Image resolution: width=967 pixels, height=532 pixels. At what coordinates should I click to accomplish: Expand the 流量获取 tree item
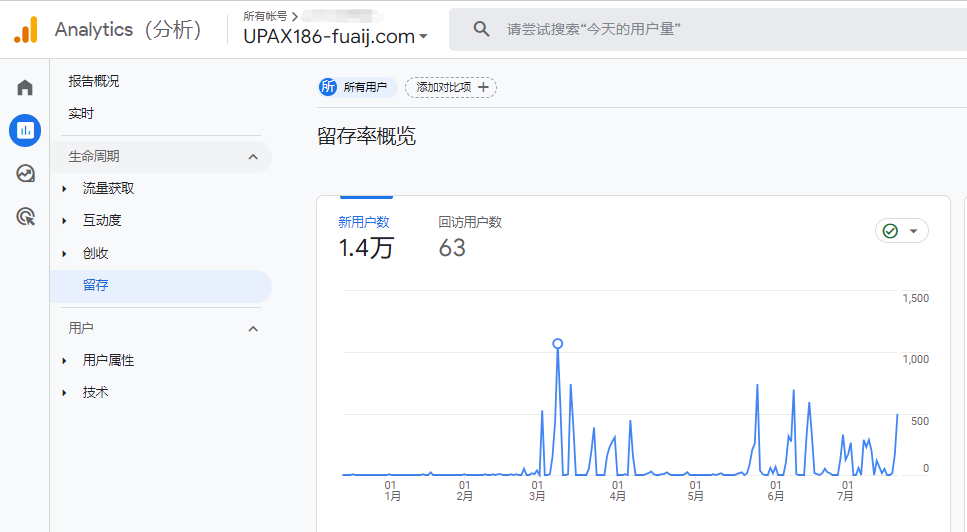pyautogui.click(x=65, y=189)
